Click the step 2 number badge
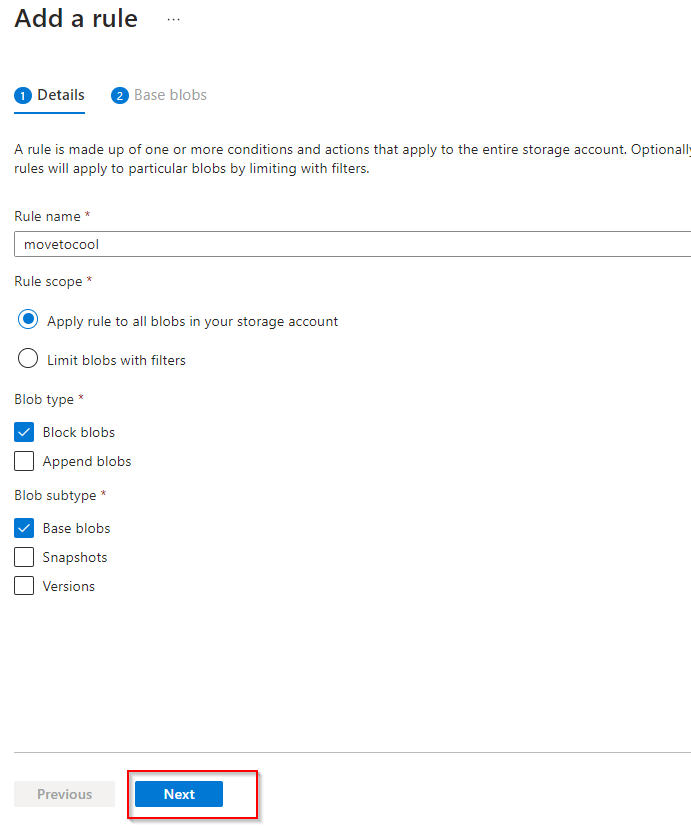Image resolution: width=691 pixels, height=827 pixels. click(120, 96)
